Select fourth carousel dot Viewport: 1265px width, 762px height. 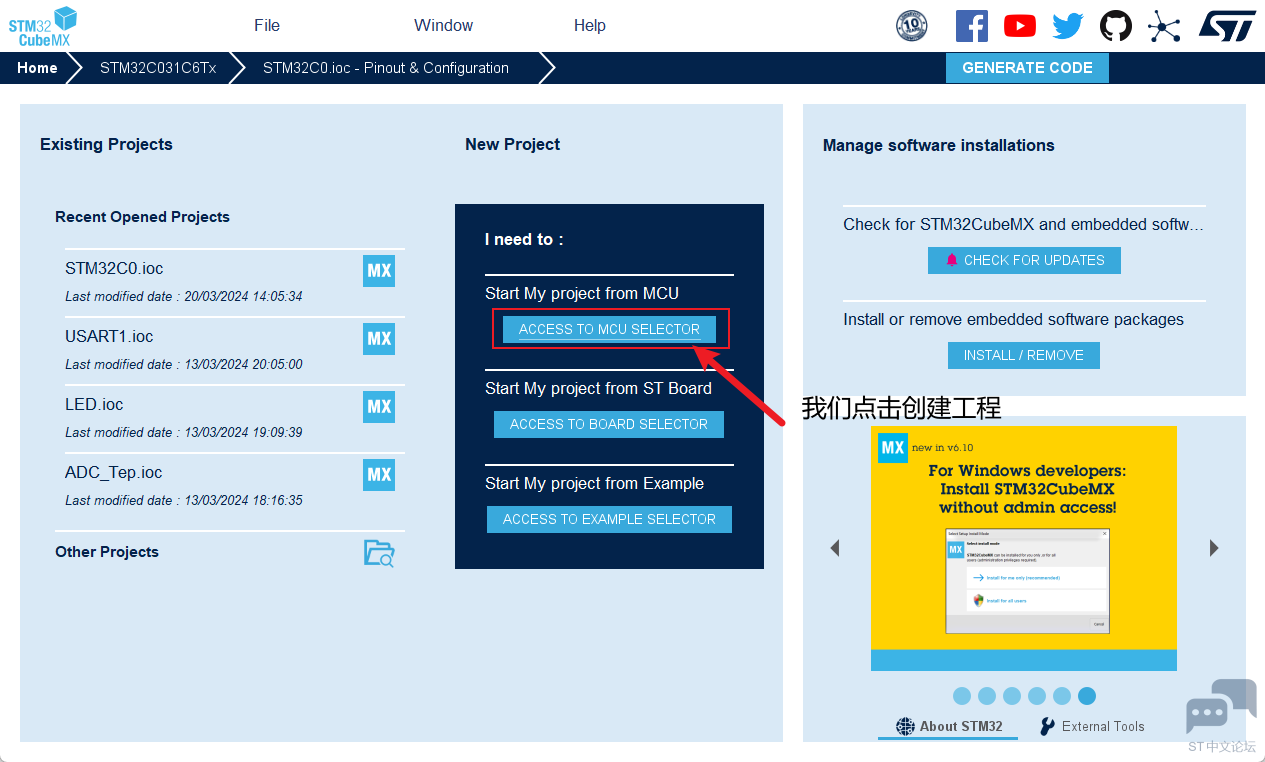pos(1037,696)
